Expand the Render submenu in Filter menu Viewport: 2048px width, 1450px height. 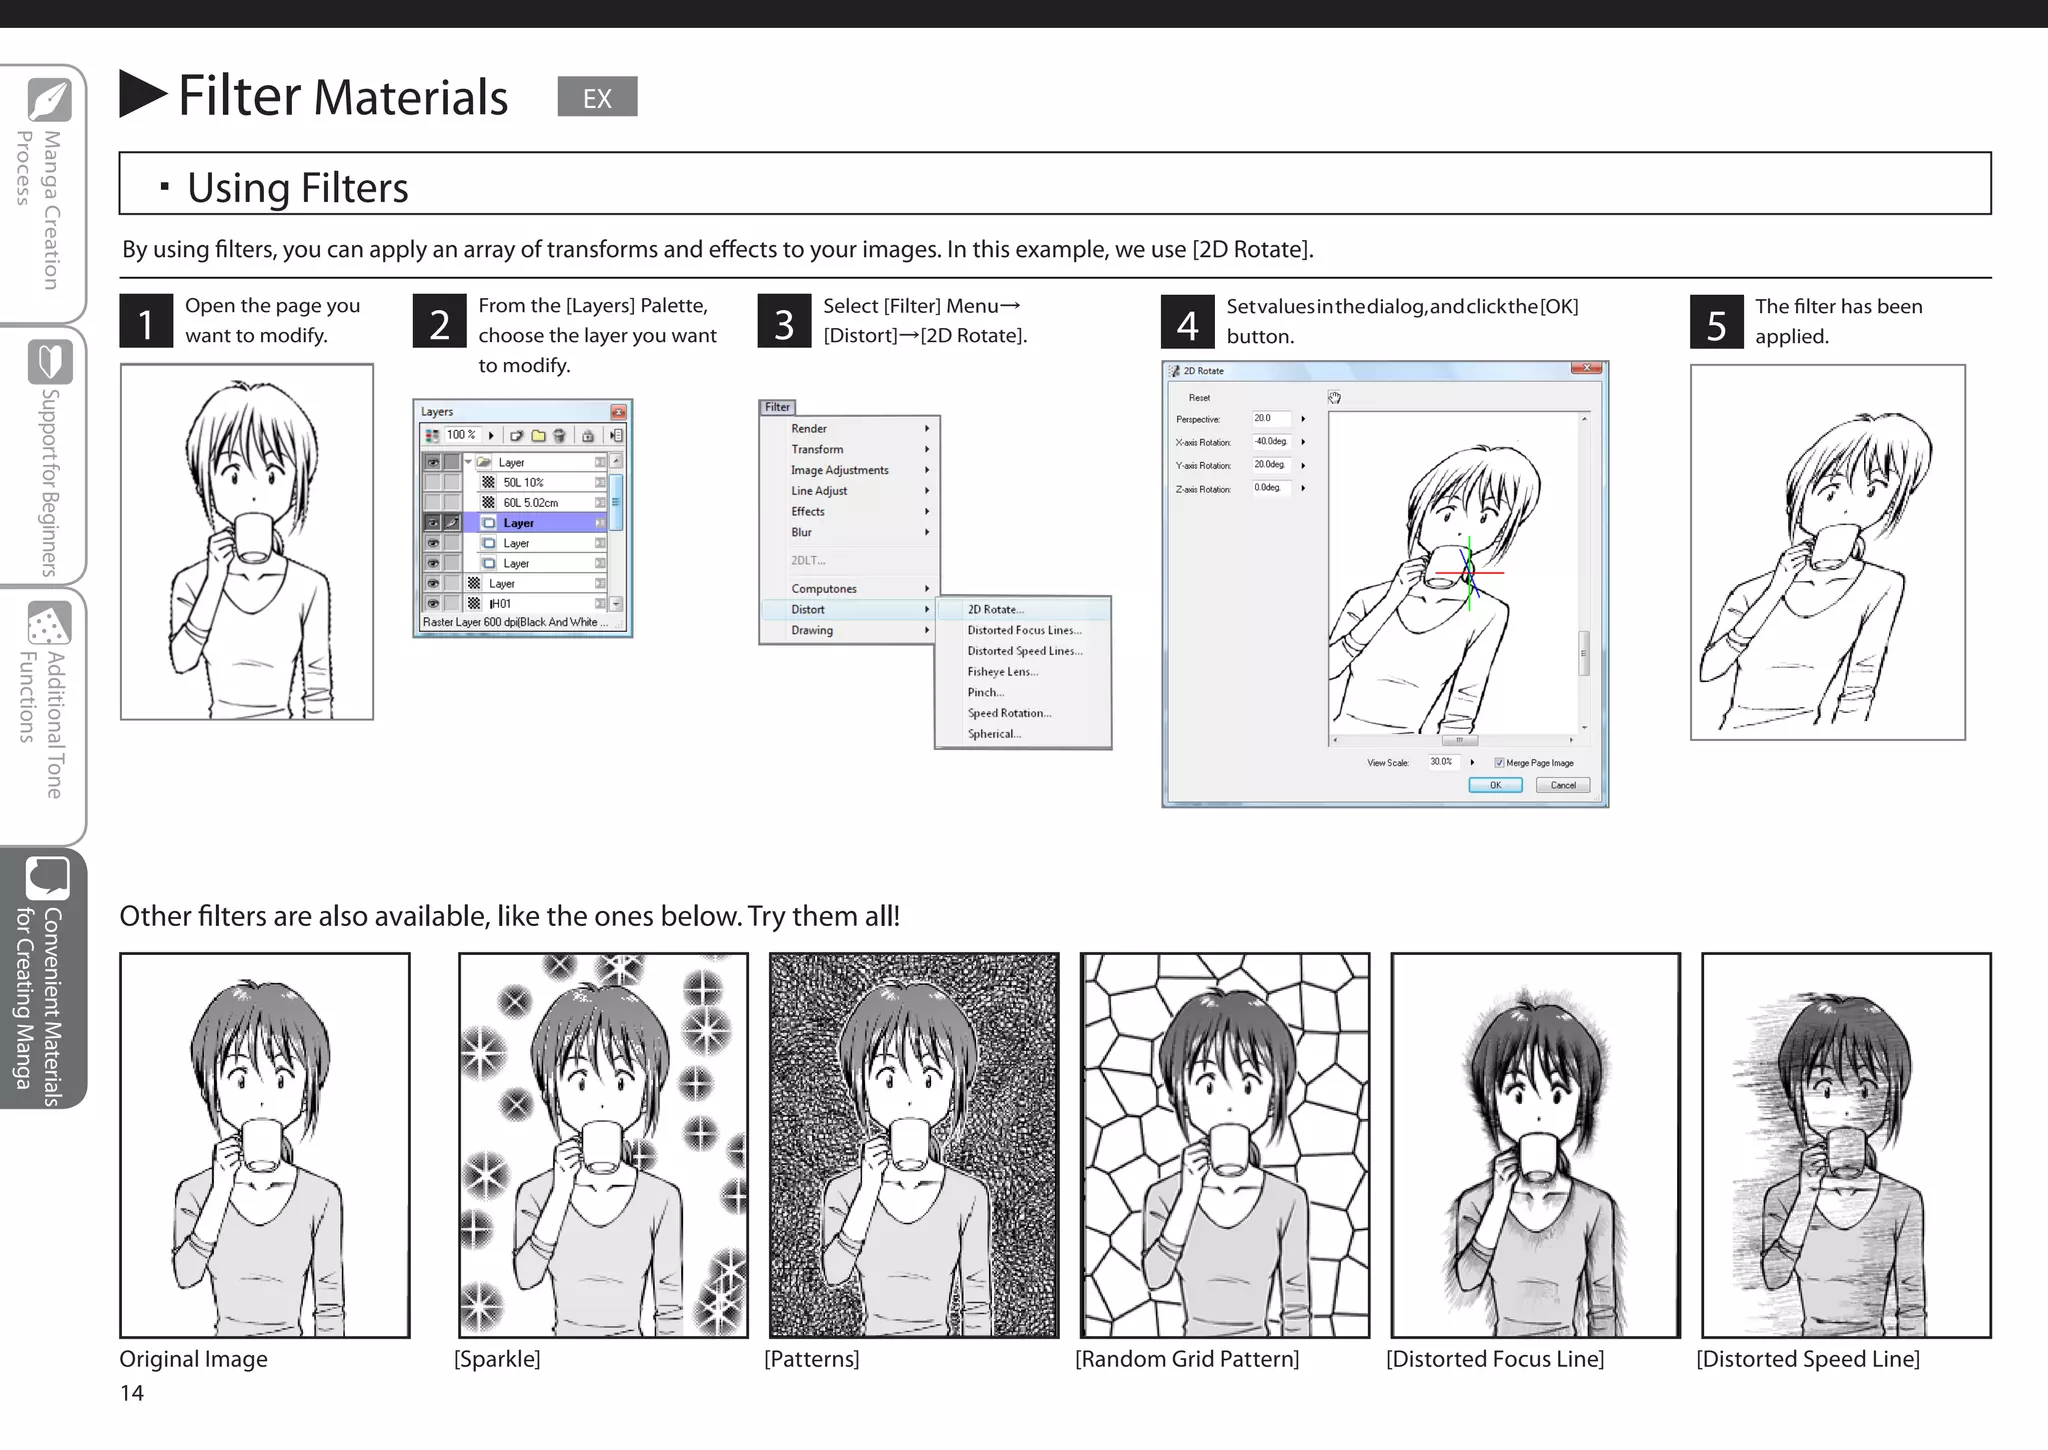(x=850, y=428)
